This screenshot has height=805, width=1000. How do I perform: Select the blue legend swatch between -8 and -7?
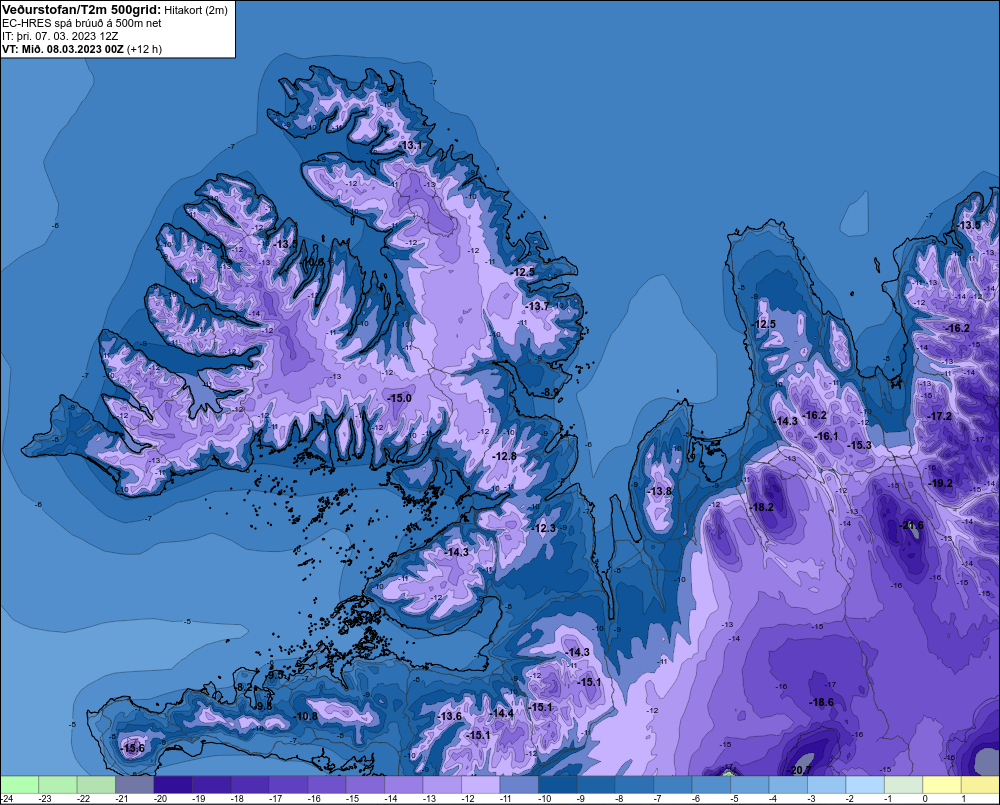(x=634, y=785)
